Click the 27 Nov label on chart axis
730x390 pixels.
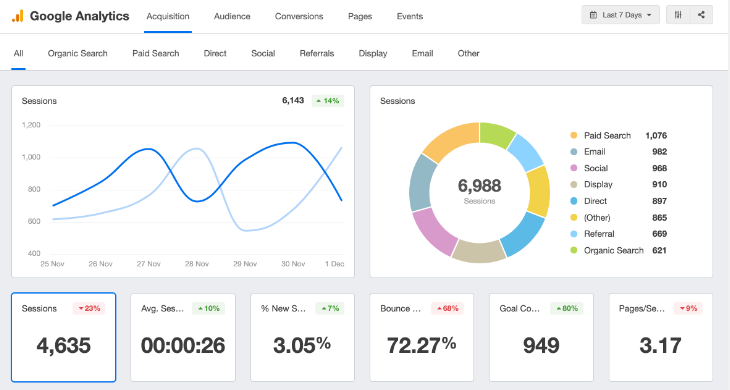149,264
